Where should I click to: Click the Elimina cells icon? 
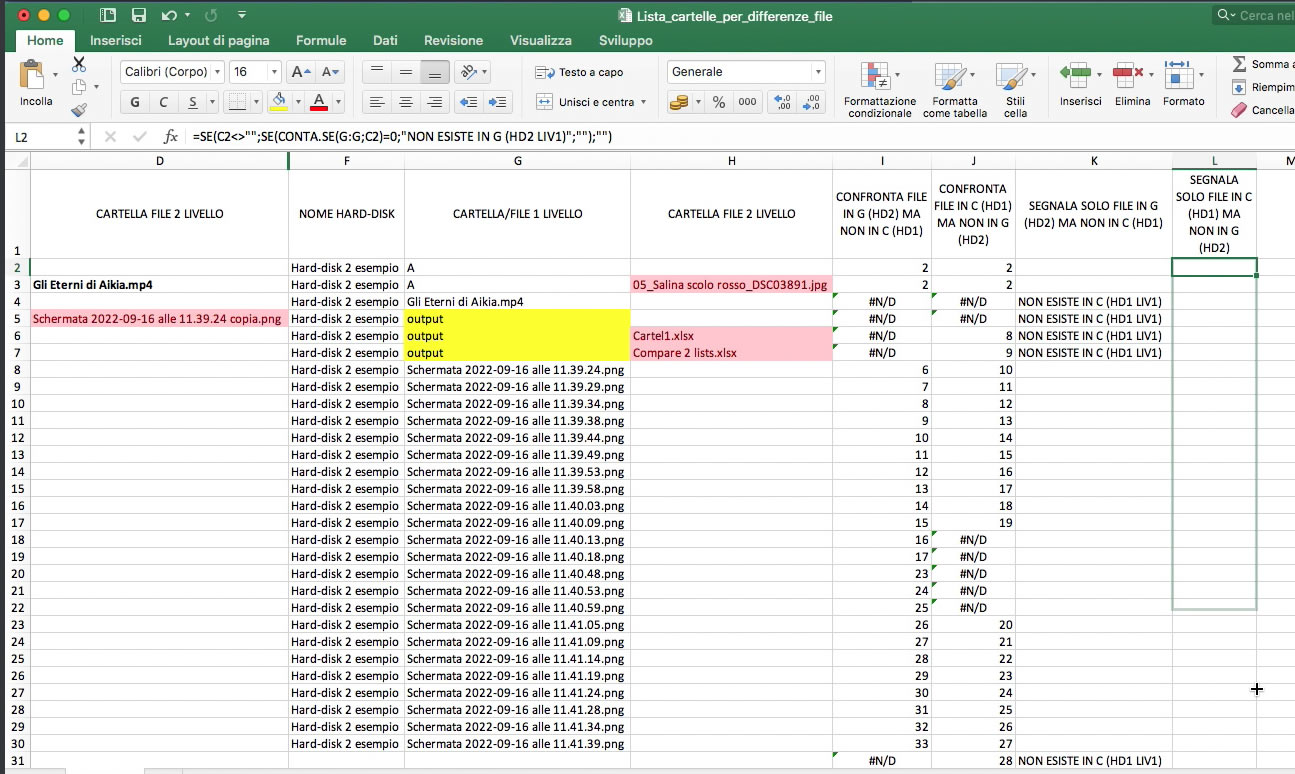(x=1128, y=74)
